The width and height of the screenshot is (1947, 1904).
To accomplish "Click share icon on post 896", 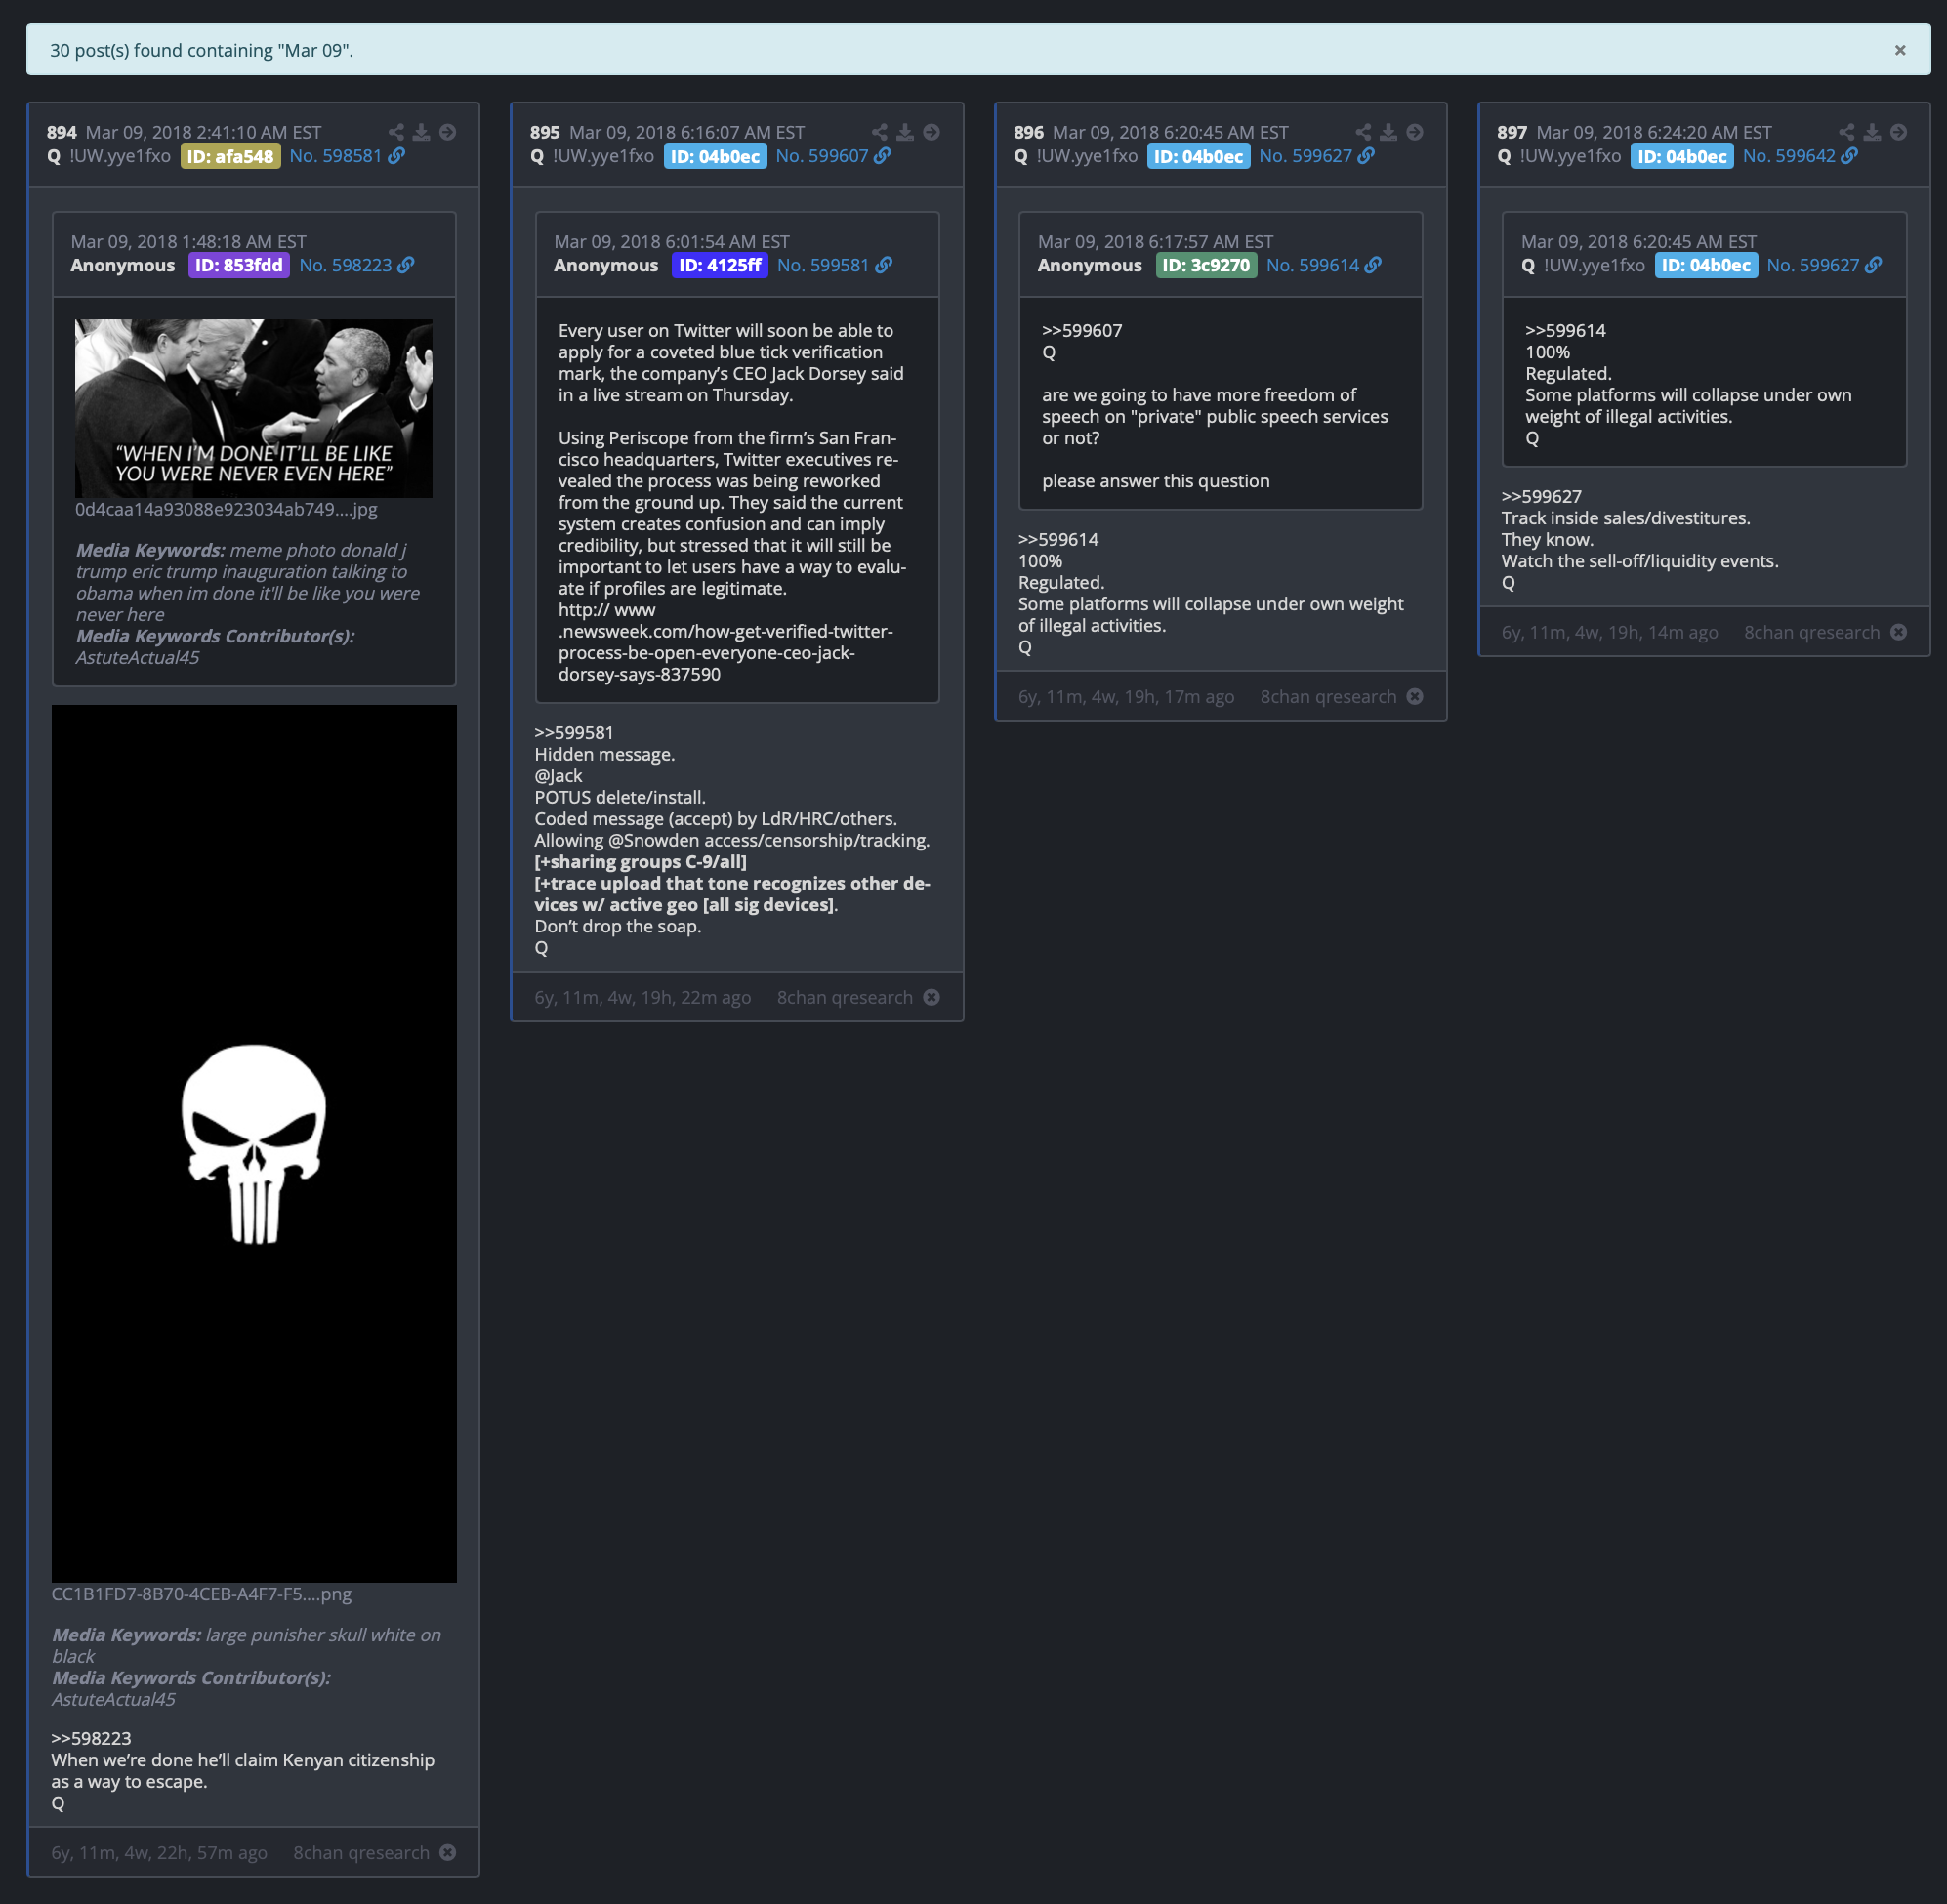I will tap(1363, 132).
